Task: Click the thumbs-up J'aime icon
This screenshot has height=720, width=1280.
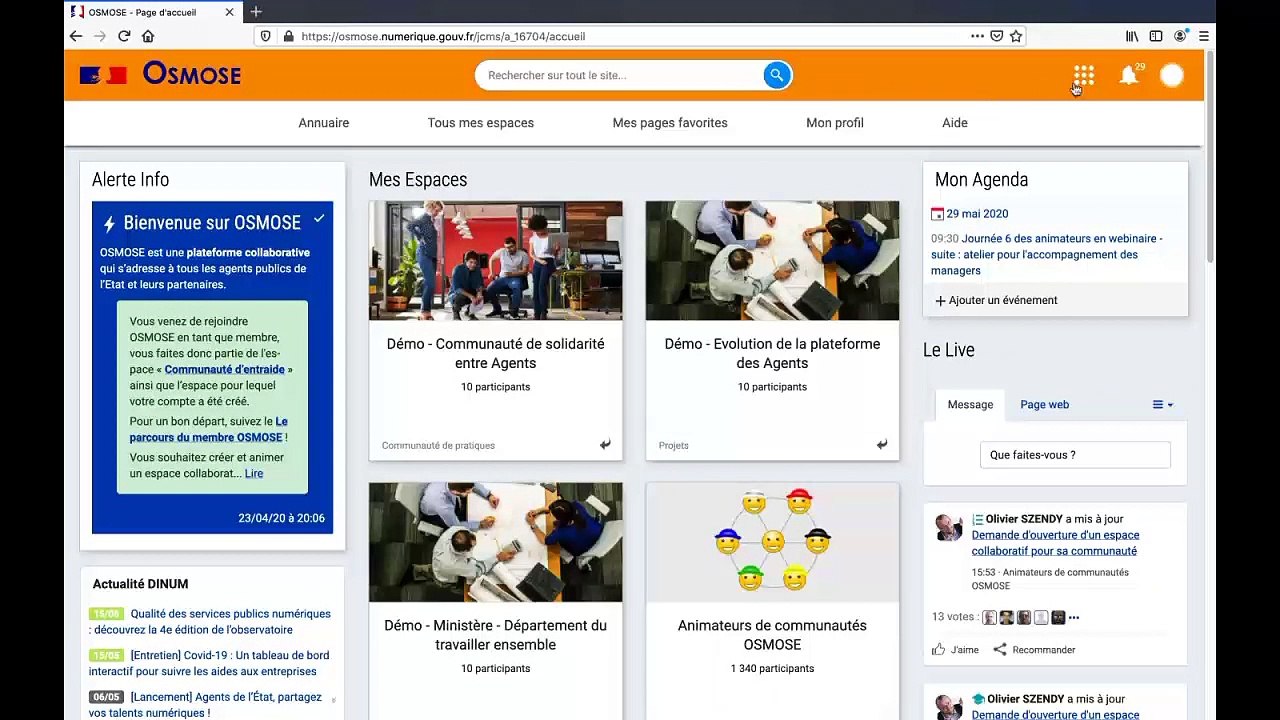Action: click(x=938, y=650)
